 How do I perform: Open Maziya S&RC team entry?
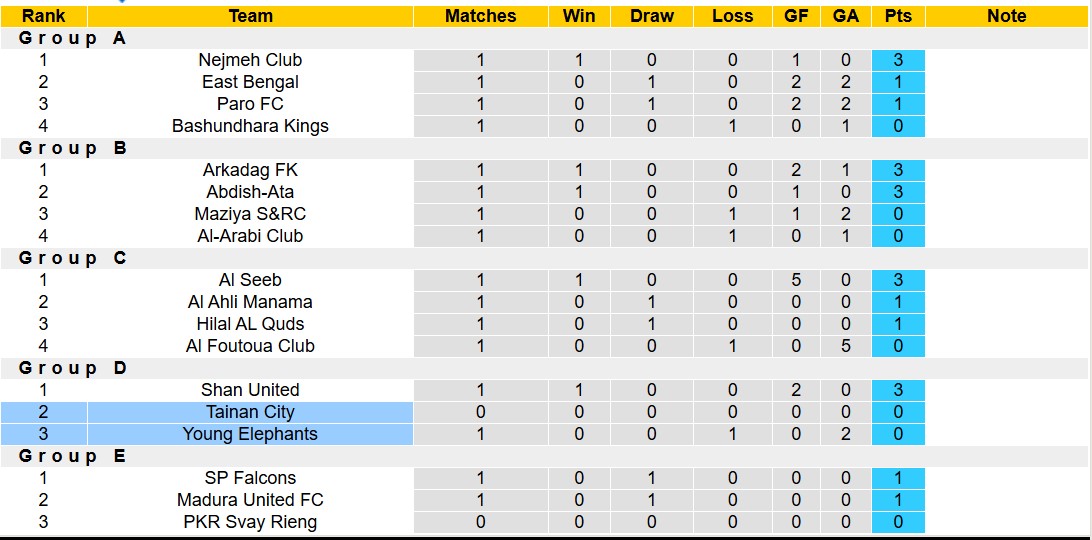point(250,214)
